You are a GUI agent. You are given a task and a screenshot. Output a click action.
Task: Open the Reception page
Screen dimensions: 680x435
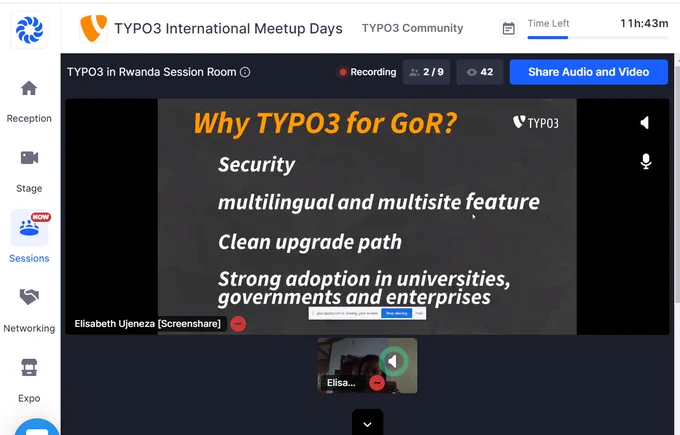click(29, 101)
